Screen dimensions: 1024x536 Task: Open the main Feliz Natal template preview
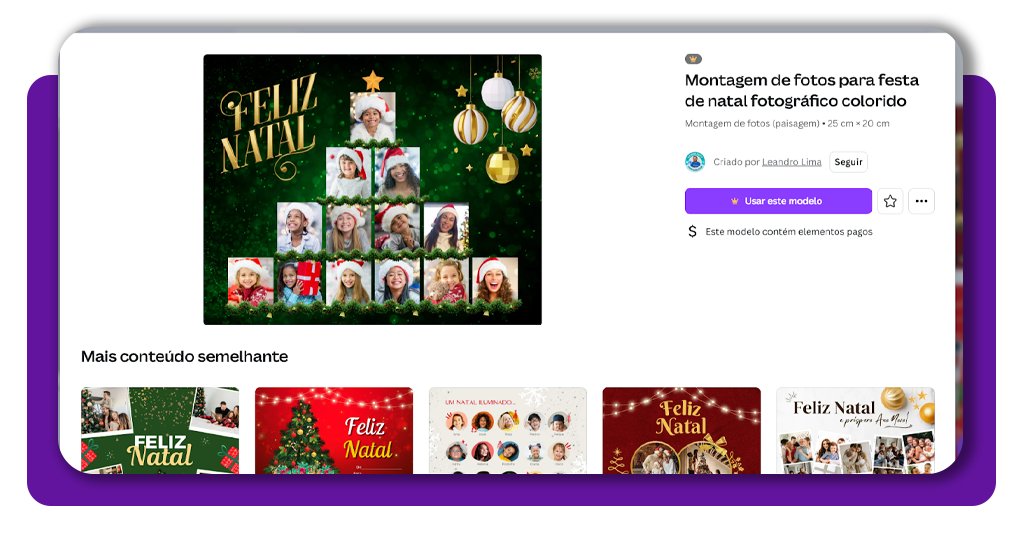pos(372,189)
